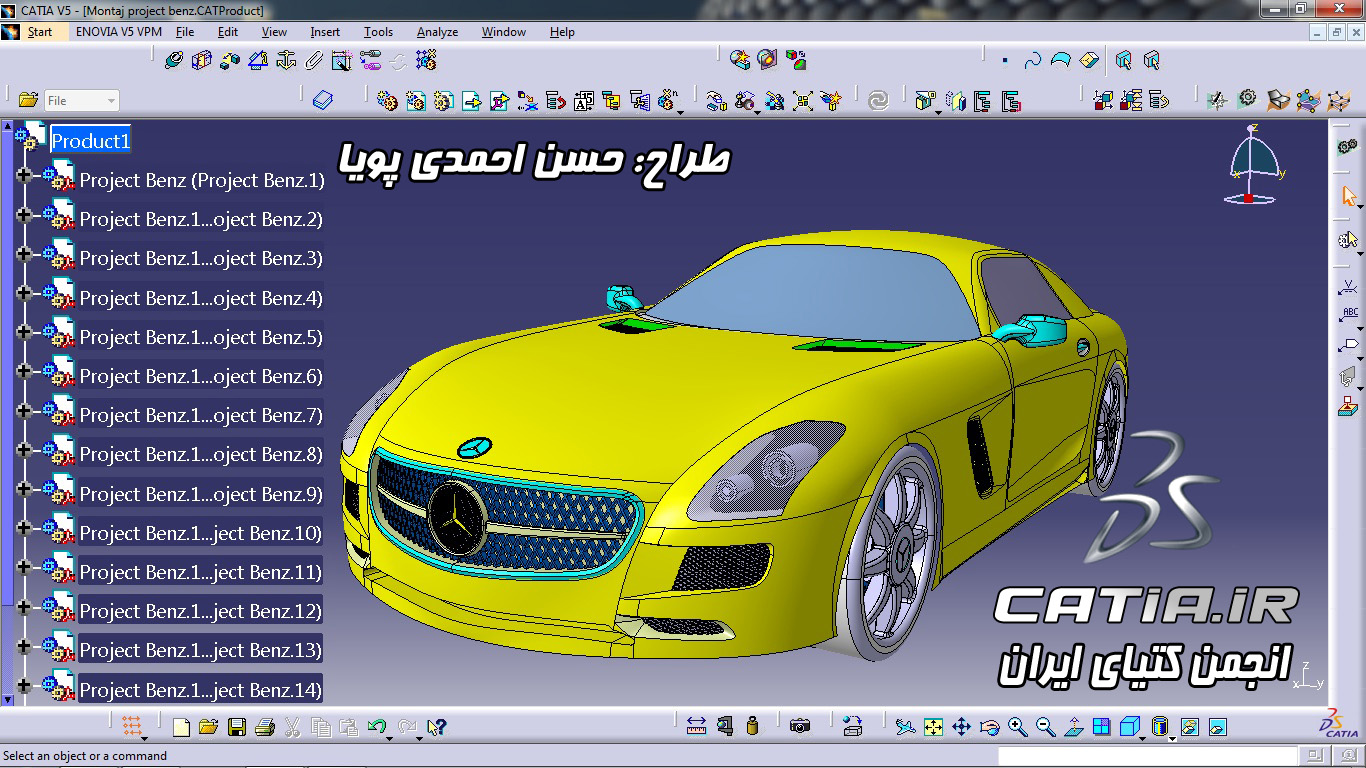Expand the plus beside Project Benz.11 row
This screenshot has width=1366, height=768.
[x=24, y=568]
